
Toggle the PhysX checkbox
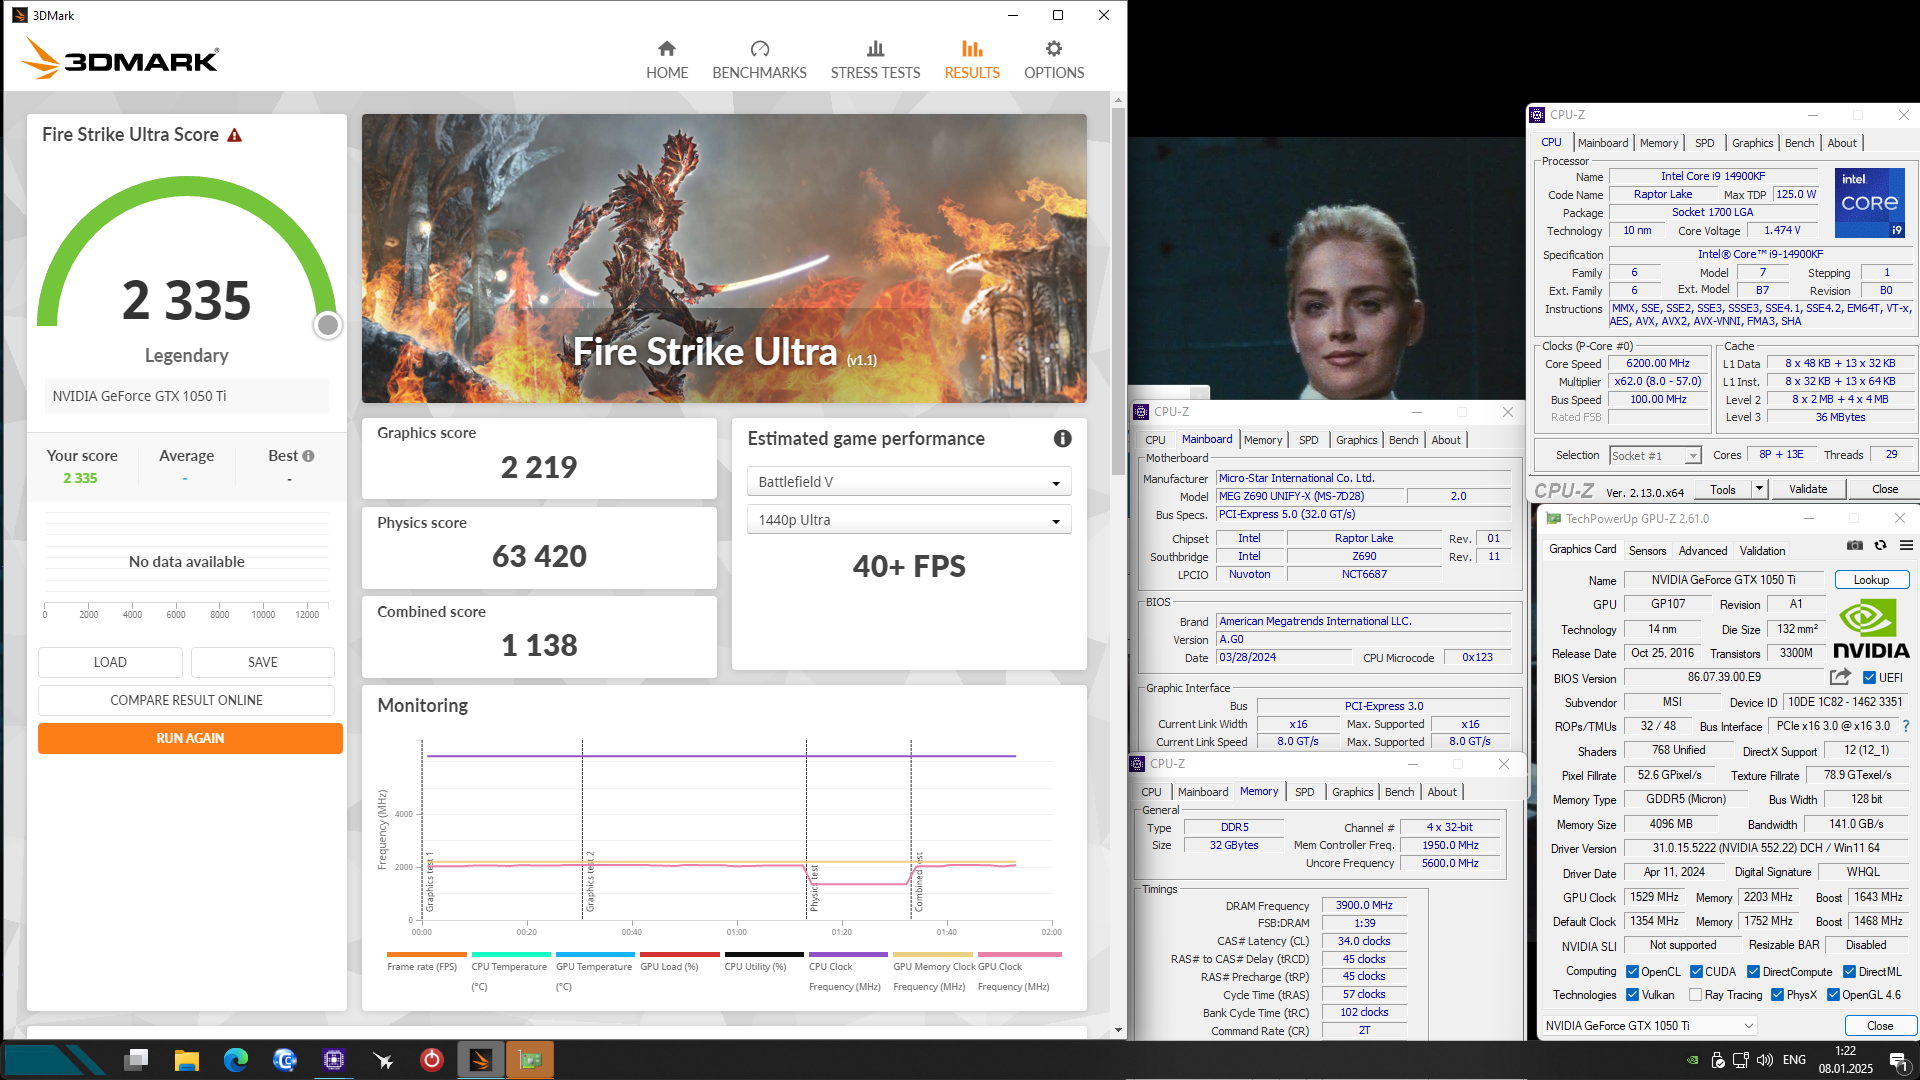tap(1777, 994)
